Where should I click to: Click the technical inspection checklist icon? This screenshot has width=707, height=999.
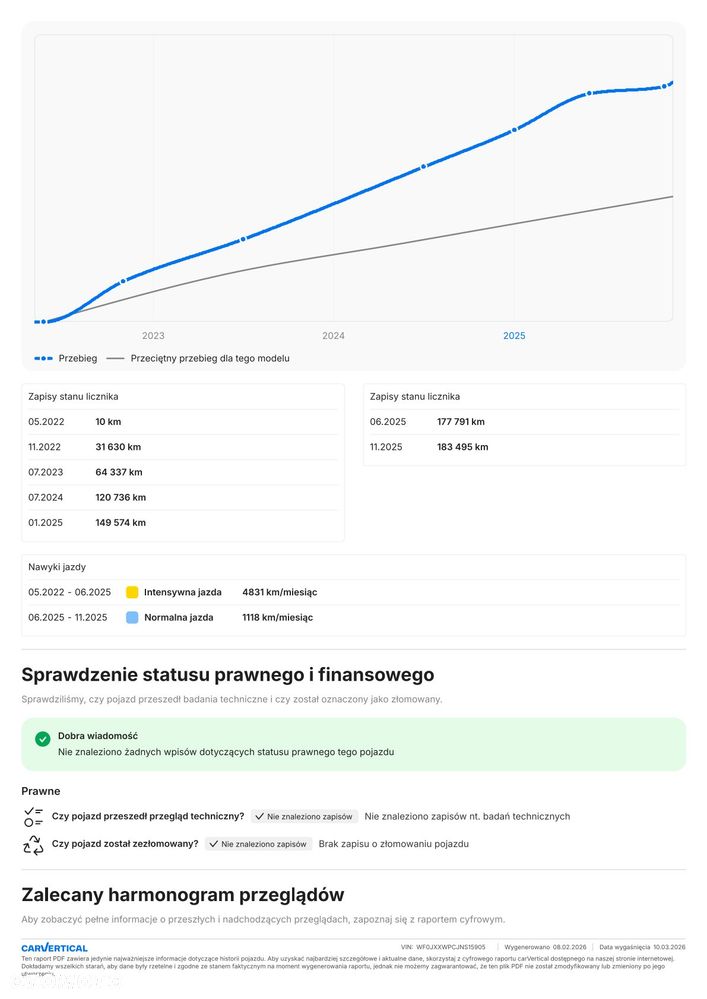tap(33, 817)
